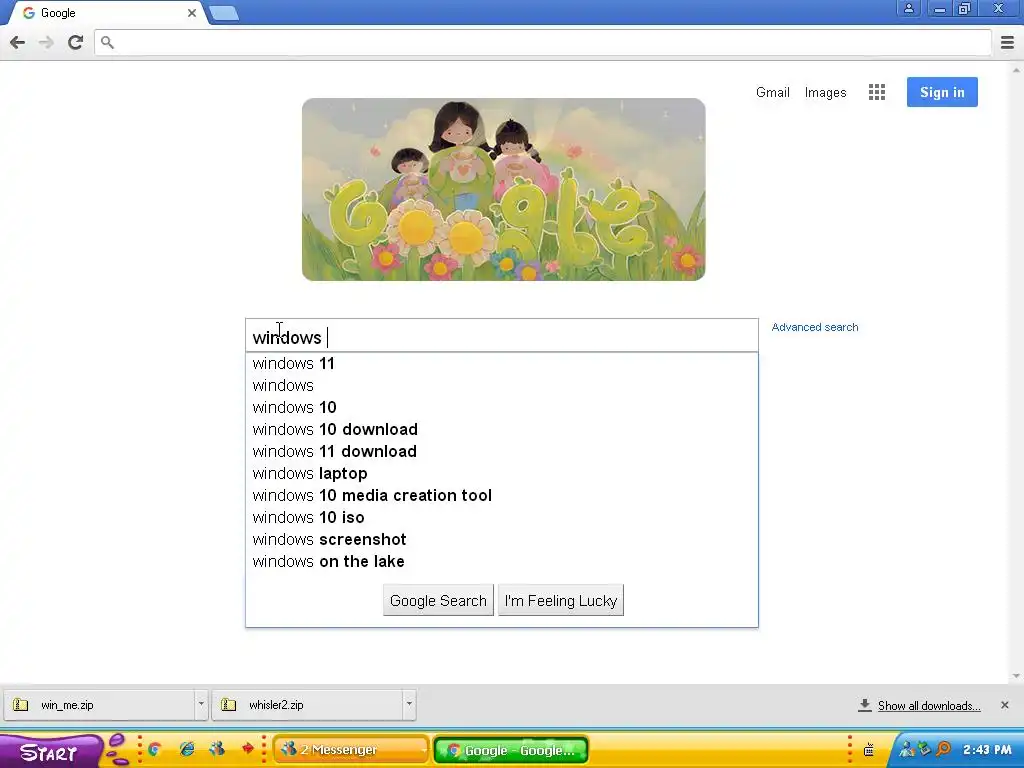Click the address bar field

[543, 42]
